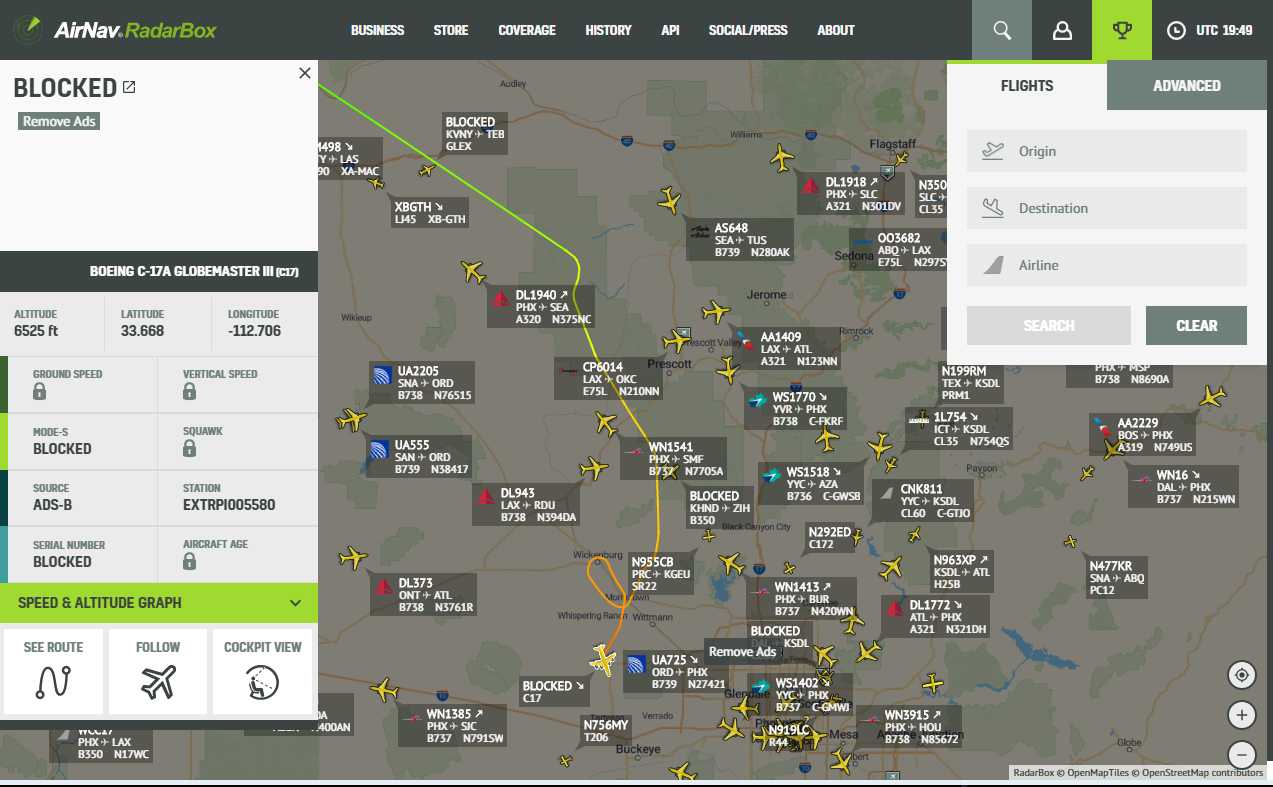Click the DL1772 Delta airline logo
1273x787 pixels.
(x=895, y=609)
